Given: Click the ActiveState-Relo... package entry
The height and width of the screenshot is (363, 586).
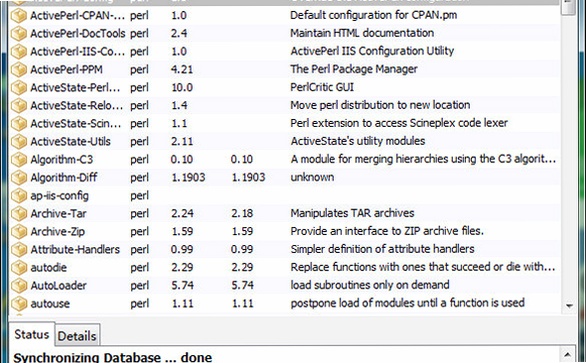Looking at the screenshot, I should pyautogui.click(x=76, y=105).
